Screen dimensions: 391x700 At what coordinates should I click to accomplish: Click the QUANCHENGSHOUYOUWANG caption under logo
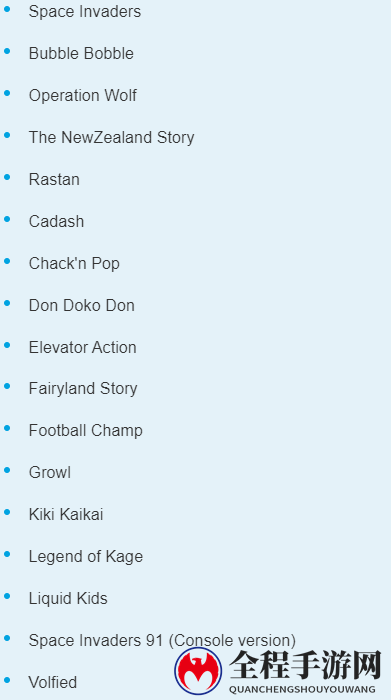click(302, 690)
